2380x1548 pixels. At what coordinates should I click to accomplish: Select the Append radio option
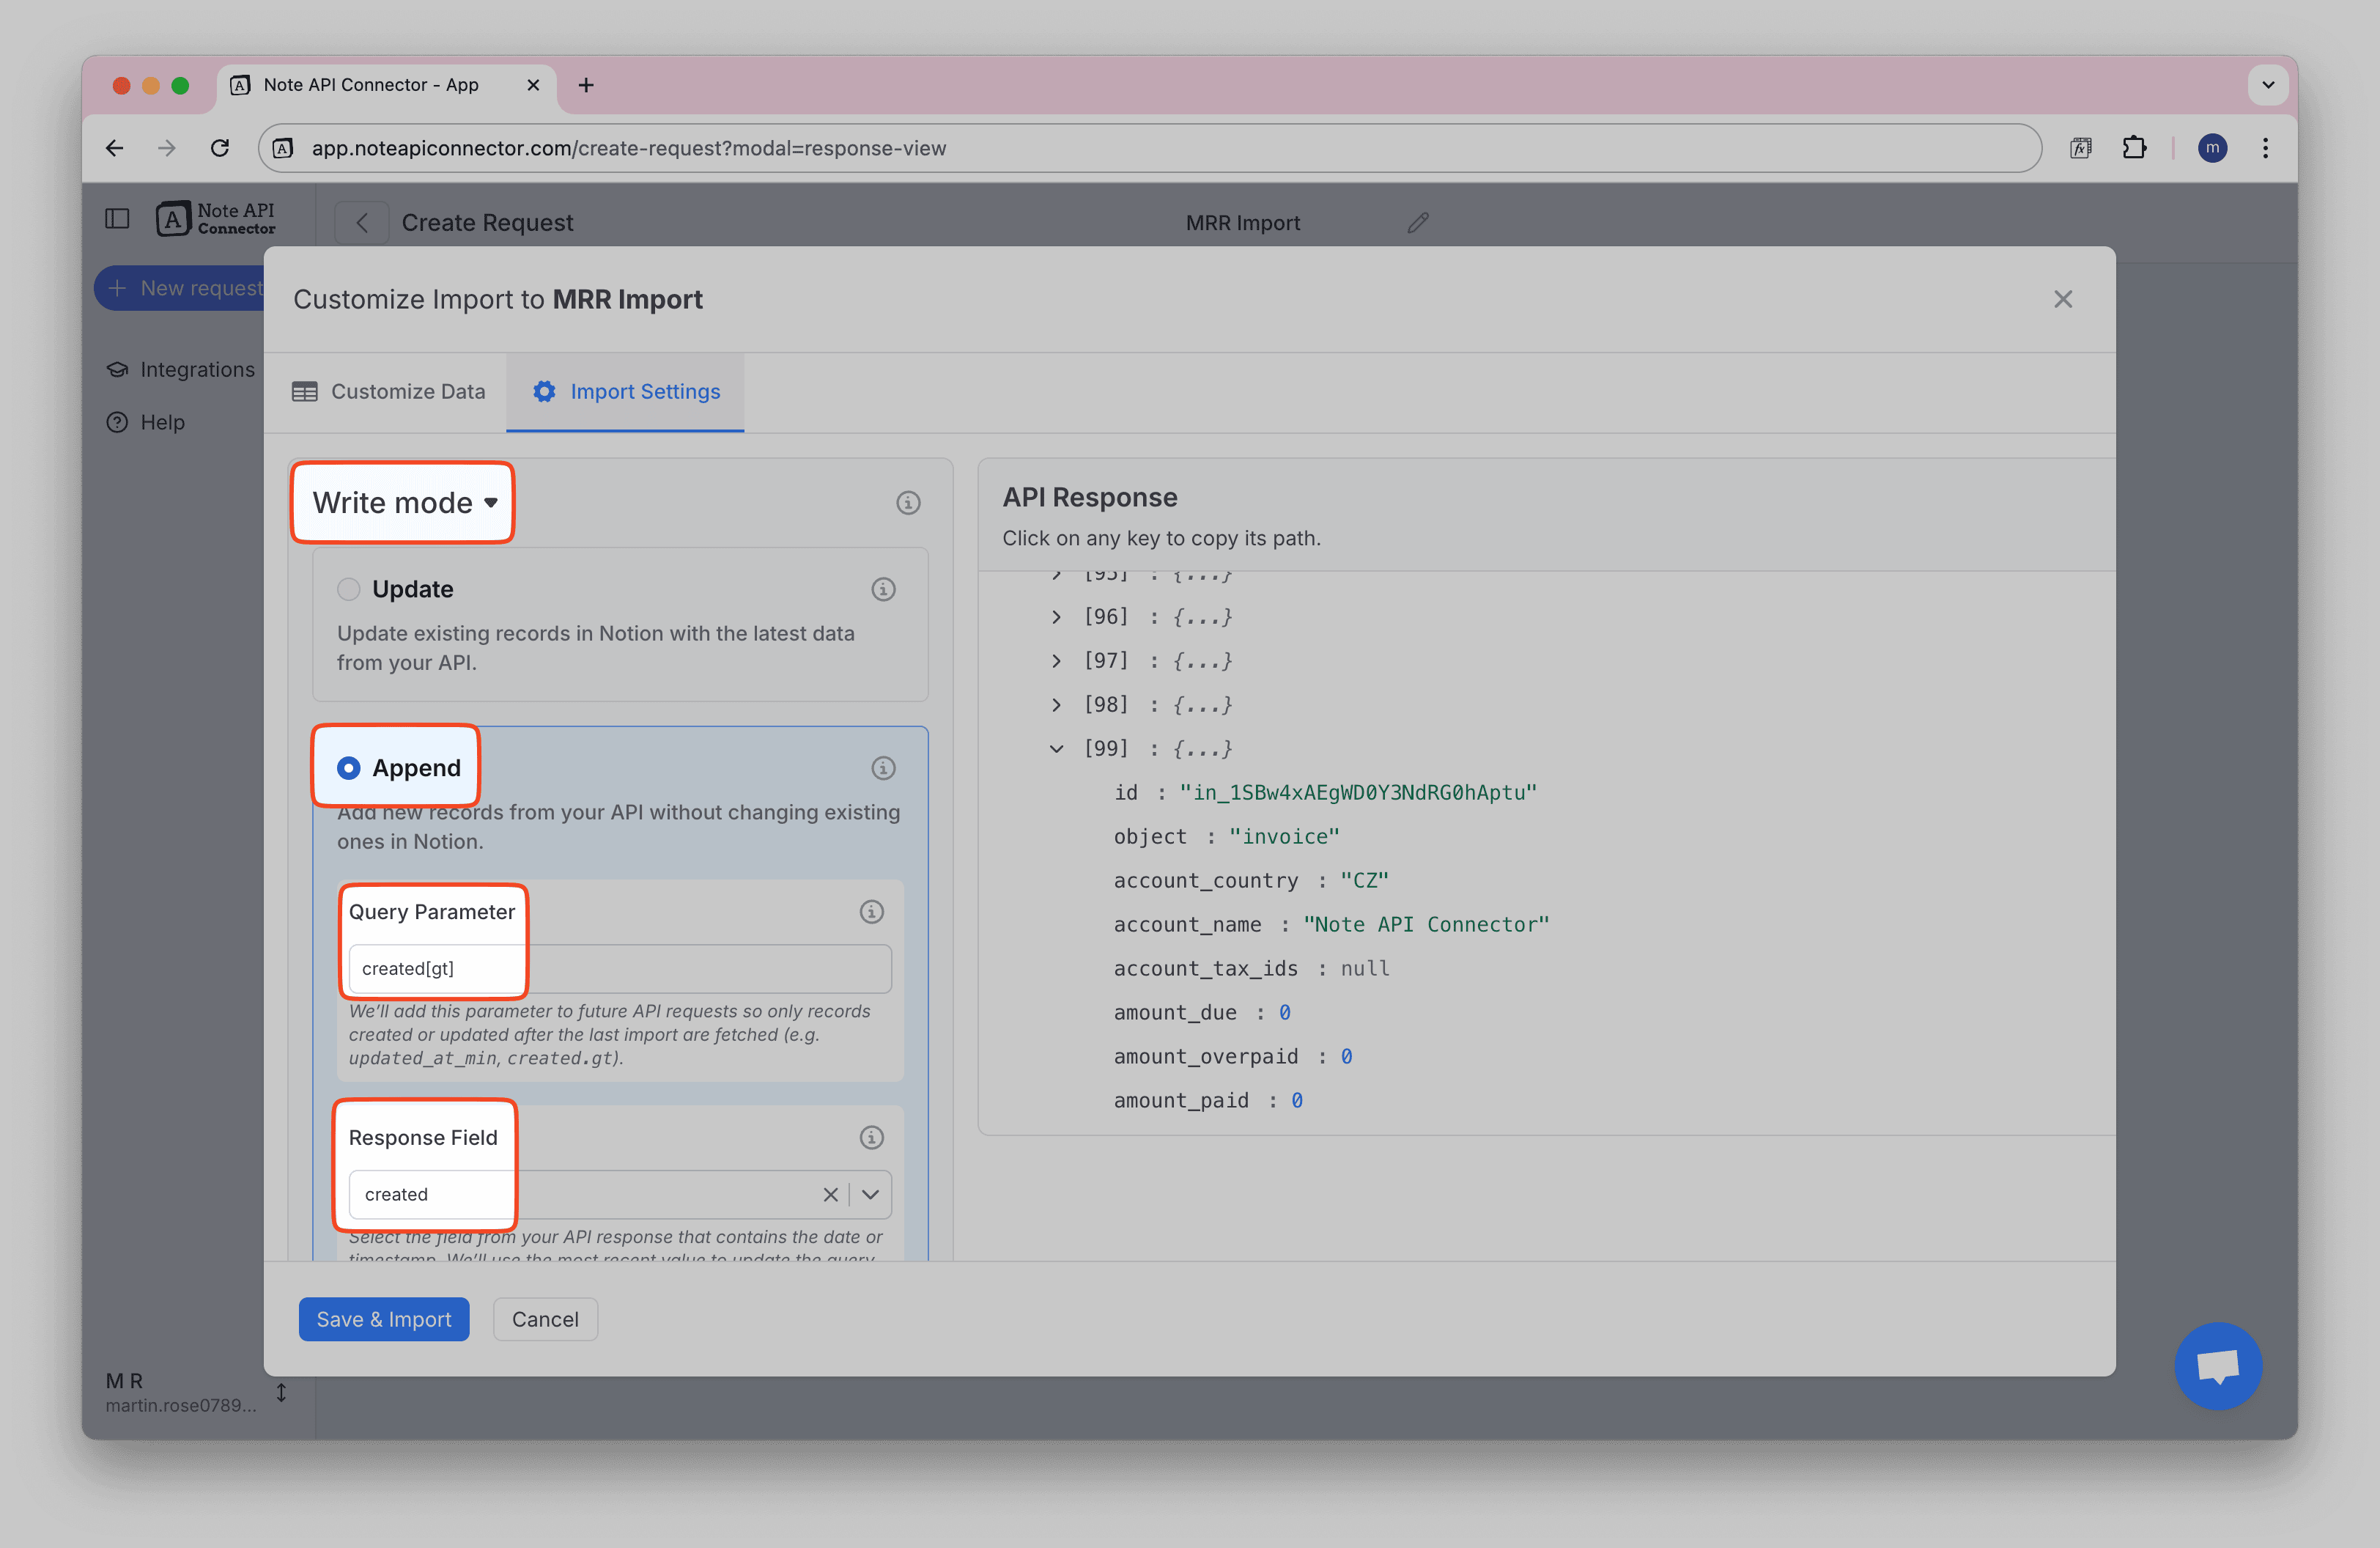[x=348, y=768]
